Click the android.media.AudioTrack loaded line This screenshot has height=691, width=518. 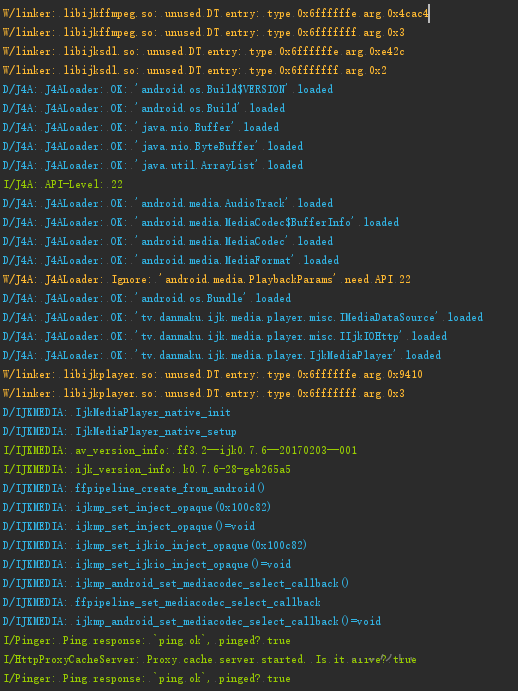coord(168,203)
